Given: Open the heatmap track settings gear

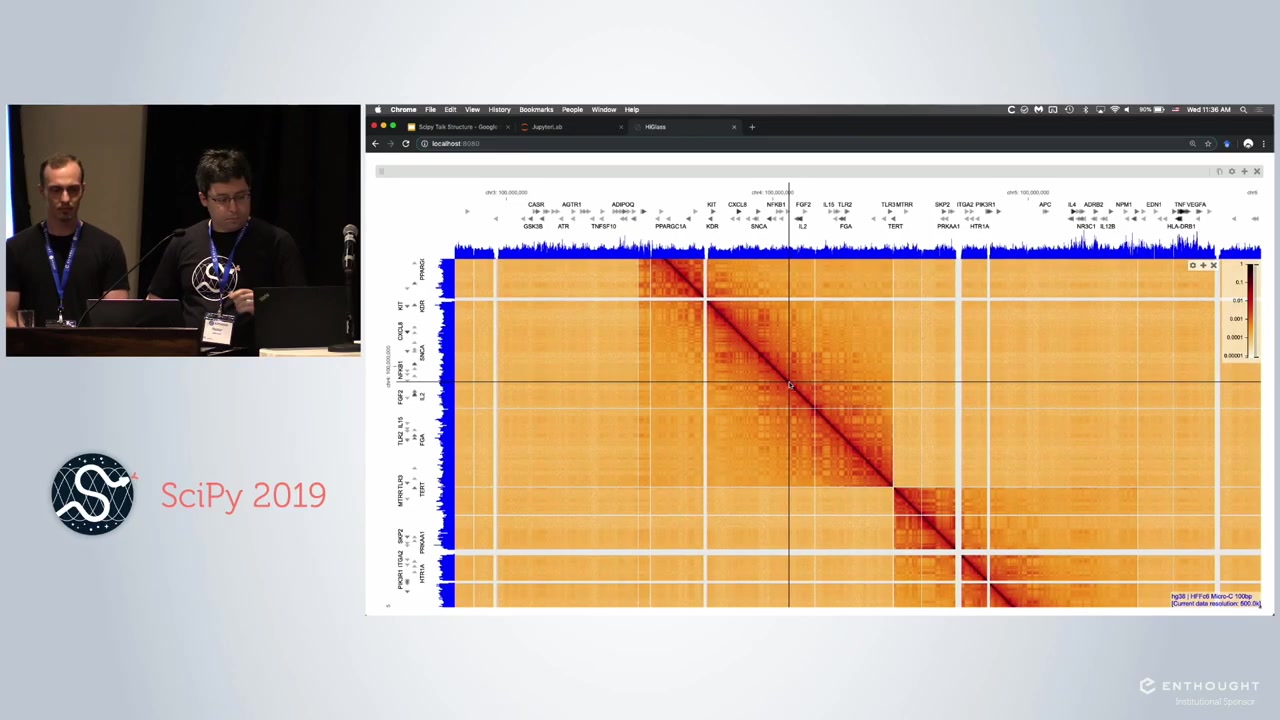Looking at the screenshot, I should coord(1193,265).
